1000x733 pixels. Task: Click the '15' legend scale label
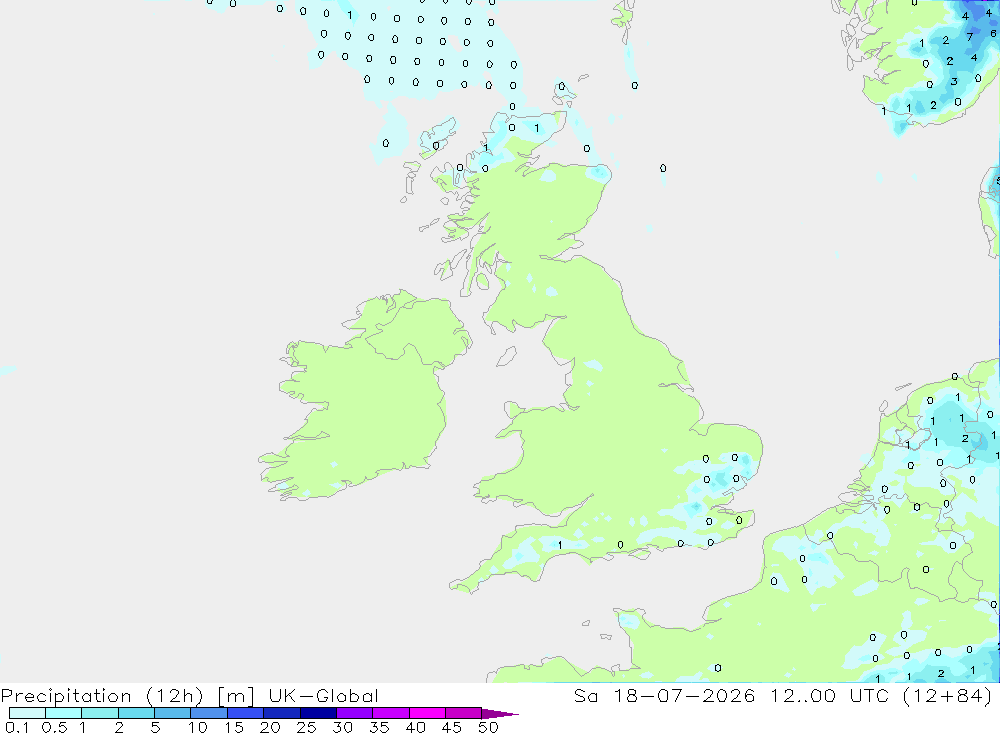(234, 727)
